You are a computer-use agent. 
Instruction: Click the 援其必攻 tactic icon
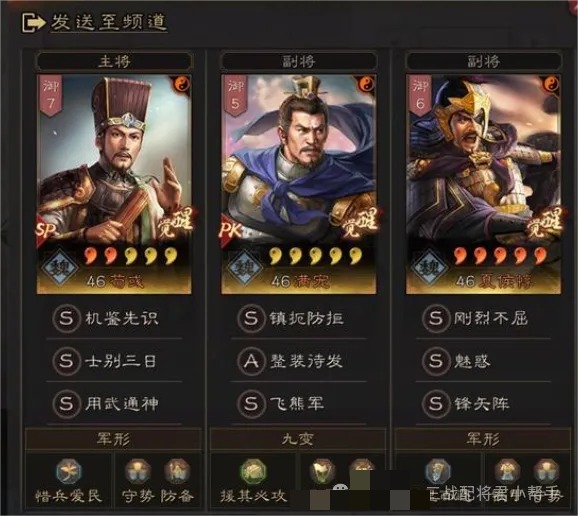(253, 471)
